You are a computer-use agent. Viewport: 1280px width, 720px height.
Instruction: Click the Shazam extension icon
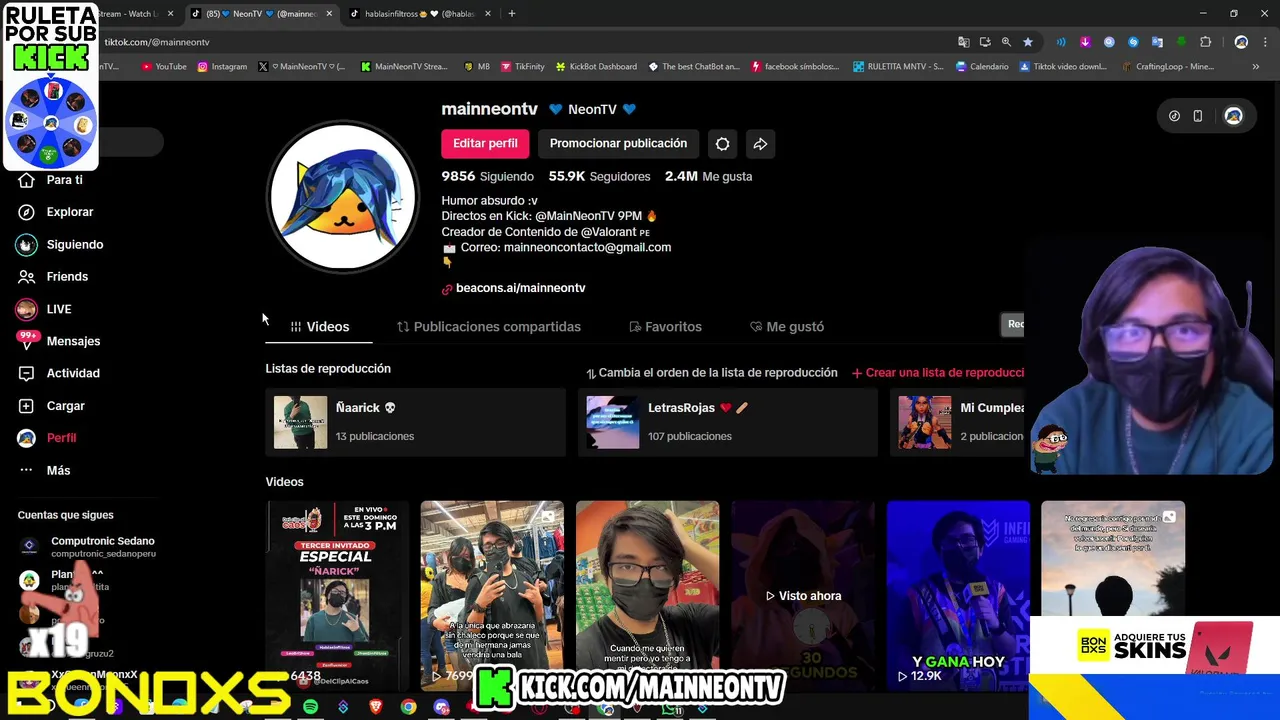pyautogui.click(x=1133, y=42)
